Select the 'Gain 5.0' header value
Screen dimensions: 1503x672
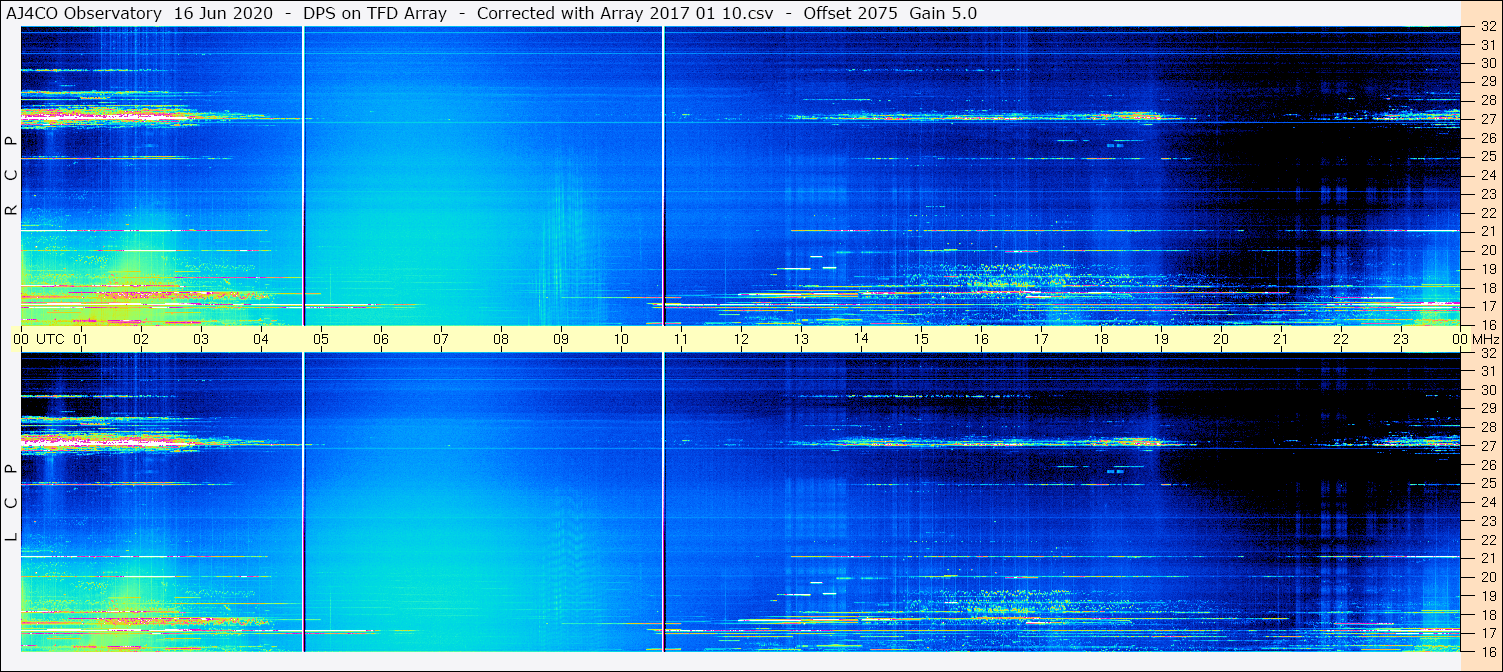[943, 13]
